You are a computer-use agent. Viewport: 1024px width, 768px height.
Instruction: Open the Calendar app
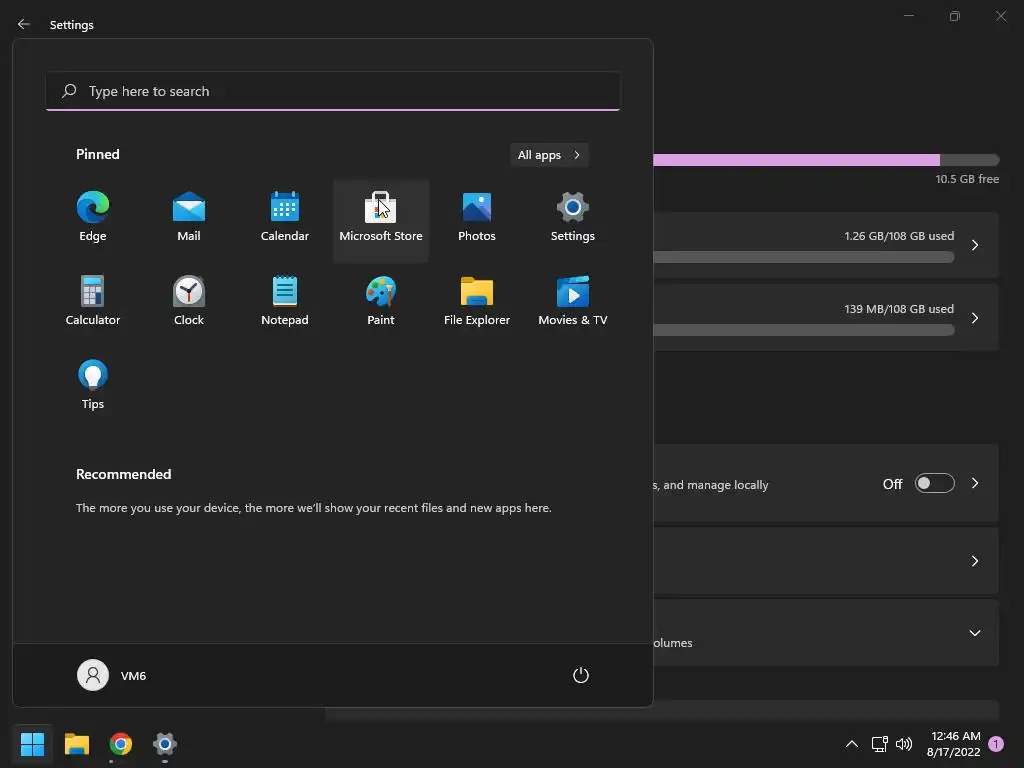285,219
